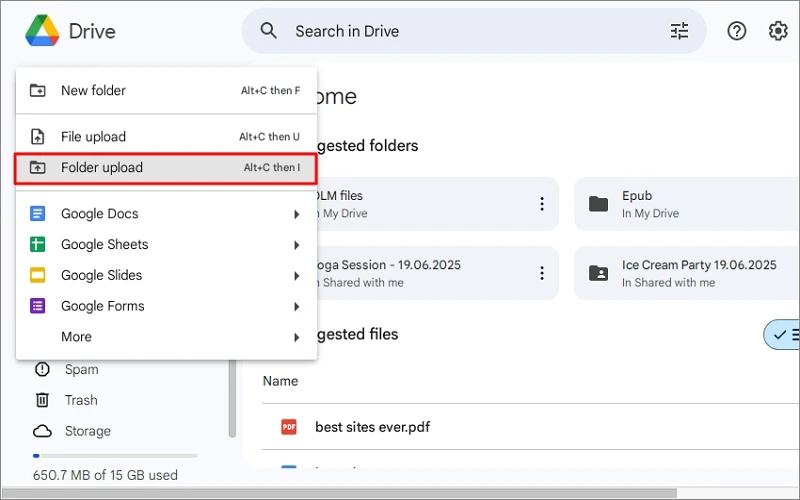Select New folder menu entry
800x500 pixels.
[166, 90]
